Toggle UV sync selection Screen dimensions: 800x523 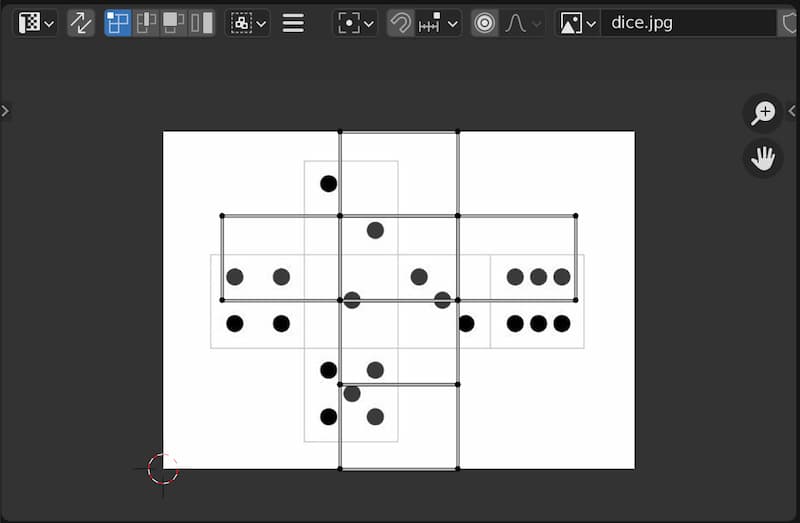81,23
